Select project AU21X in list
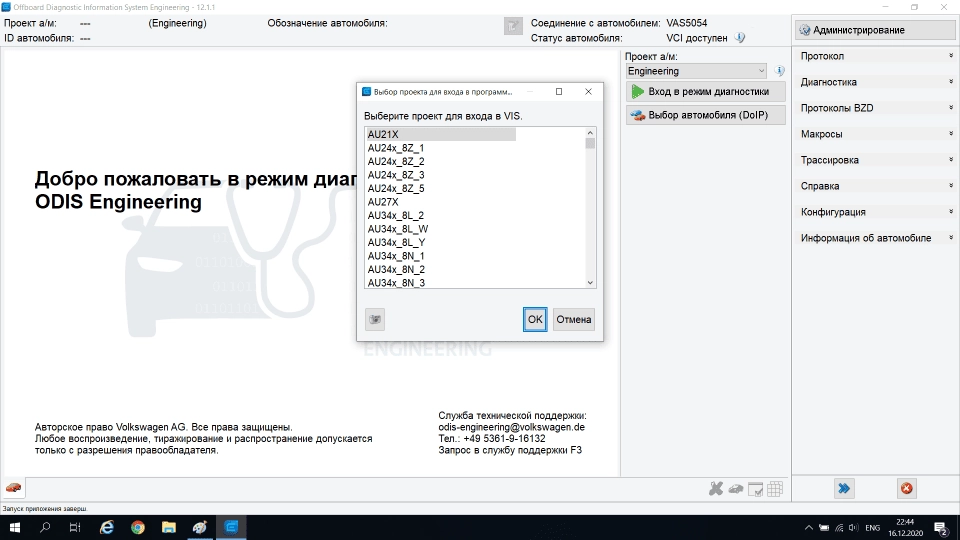This screenshot has height=540, width=960. coord(441,135)
